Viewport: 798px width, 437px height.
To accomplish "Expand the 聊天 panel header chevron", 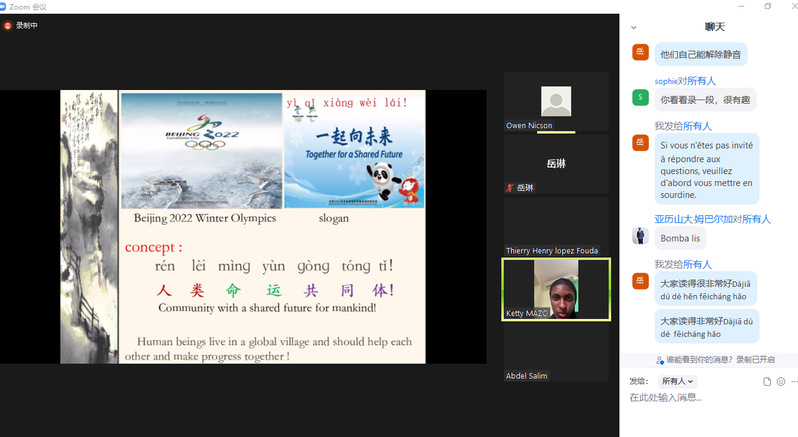I will tap(636, 26).
